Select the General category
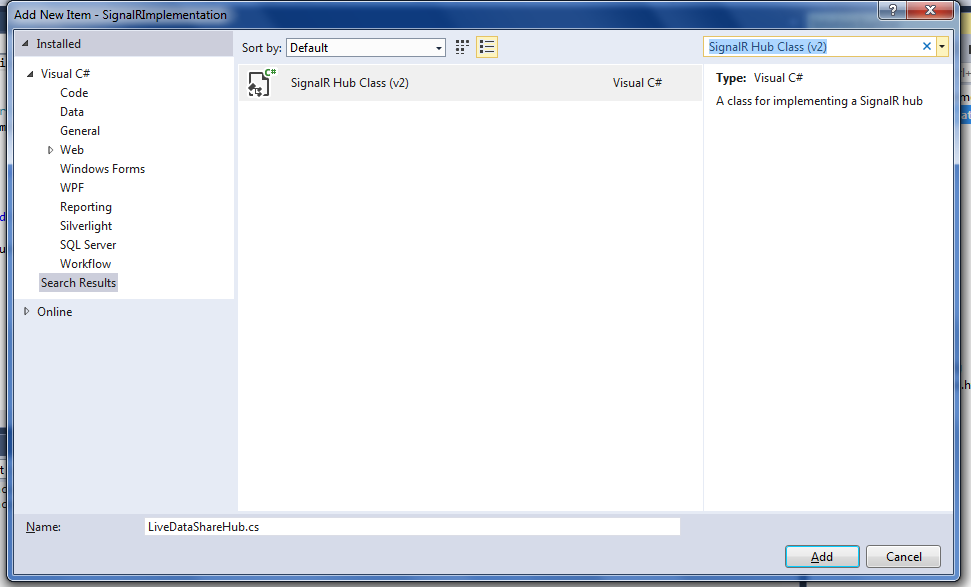Image resolution: width=971 pixels, height=587 pixels. pyautogui.click(x=80, y=131)
